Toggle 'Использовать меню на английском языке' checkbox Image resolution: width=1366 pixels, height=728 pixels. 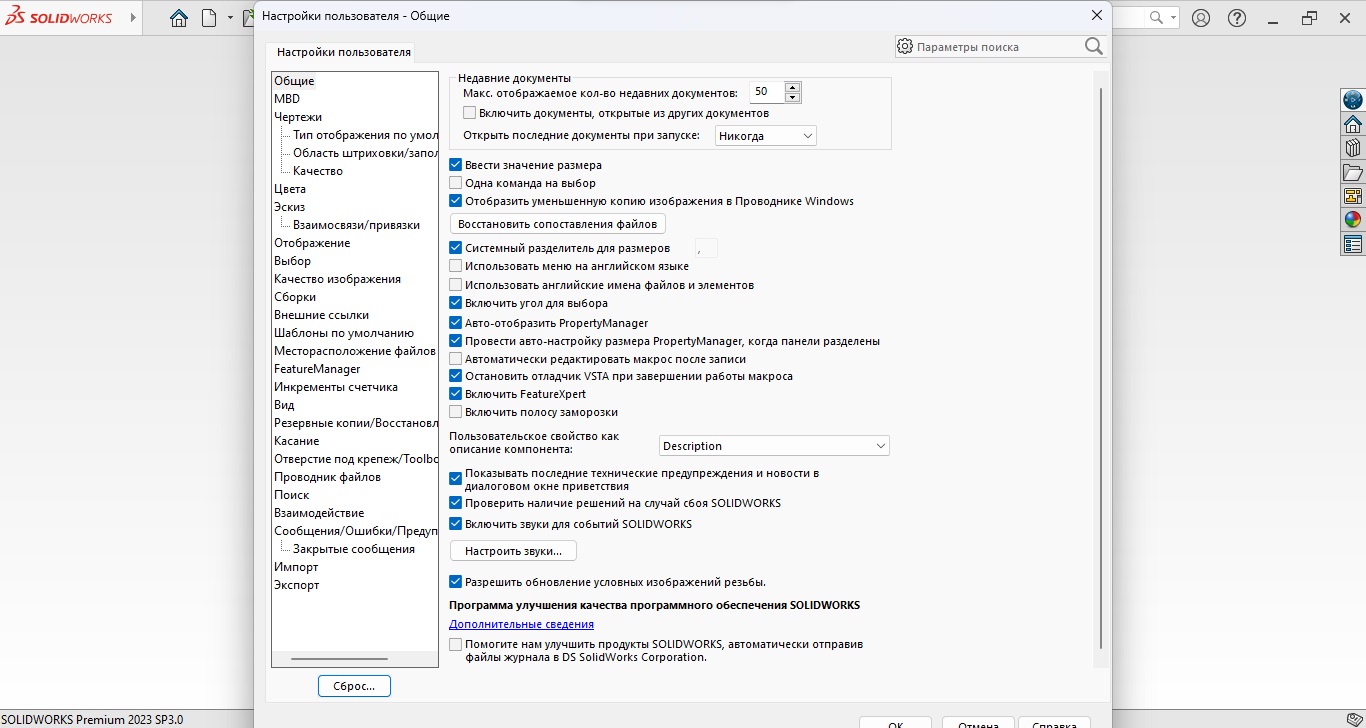coord(456,266)
